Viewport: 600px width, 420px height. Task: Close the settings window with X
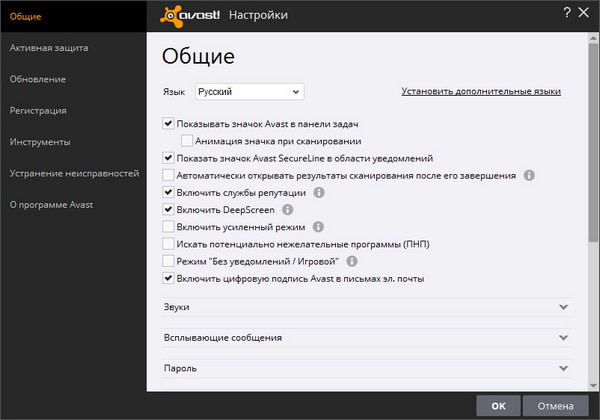point(584,13)
